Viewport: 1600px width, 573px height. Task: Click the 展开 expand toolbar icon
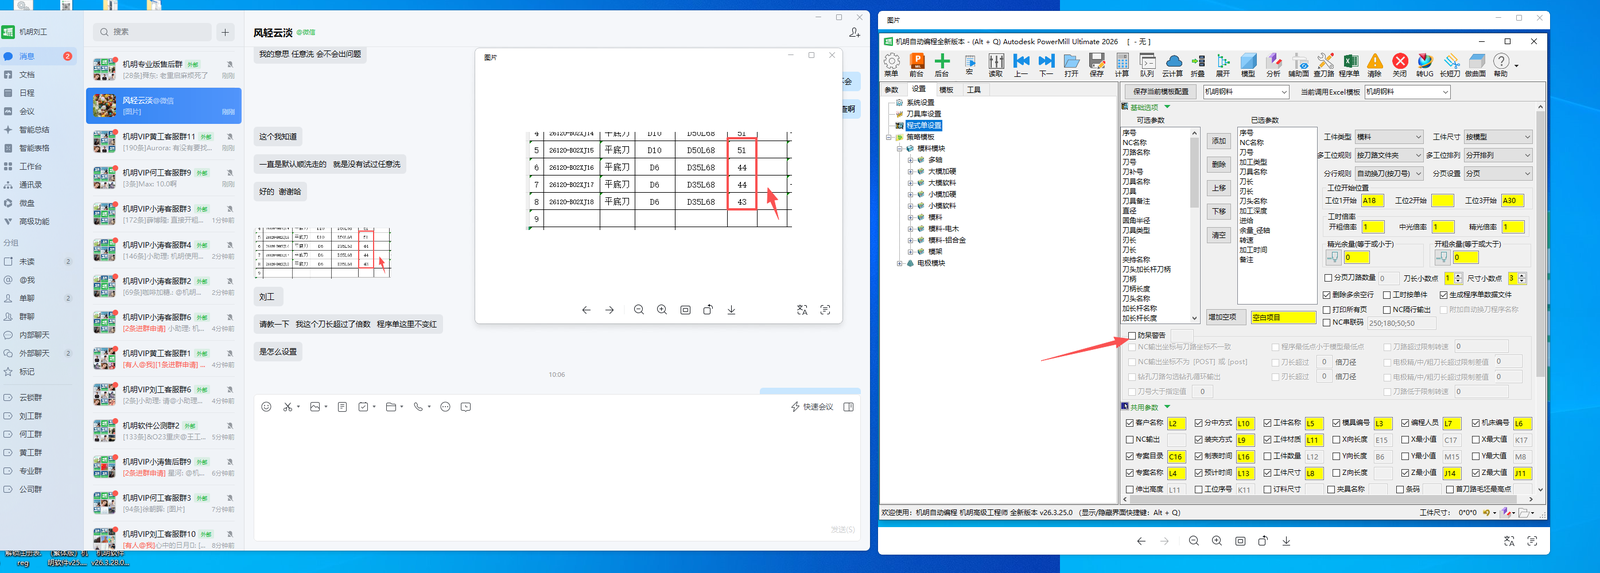pos(1223,63)
